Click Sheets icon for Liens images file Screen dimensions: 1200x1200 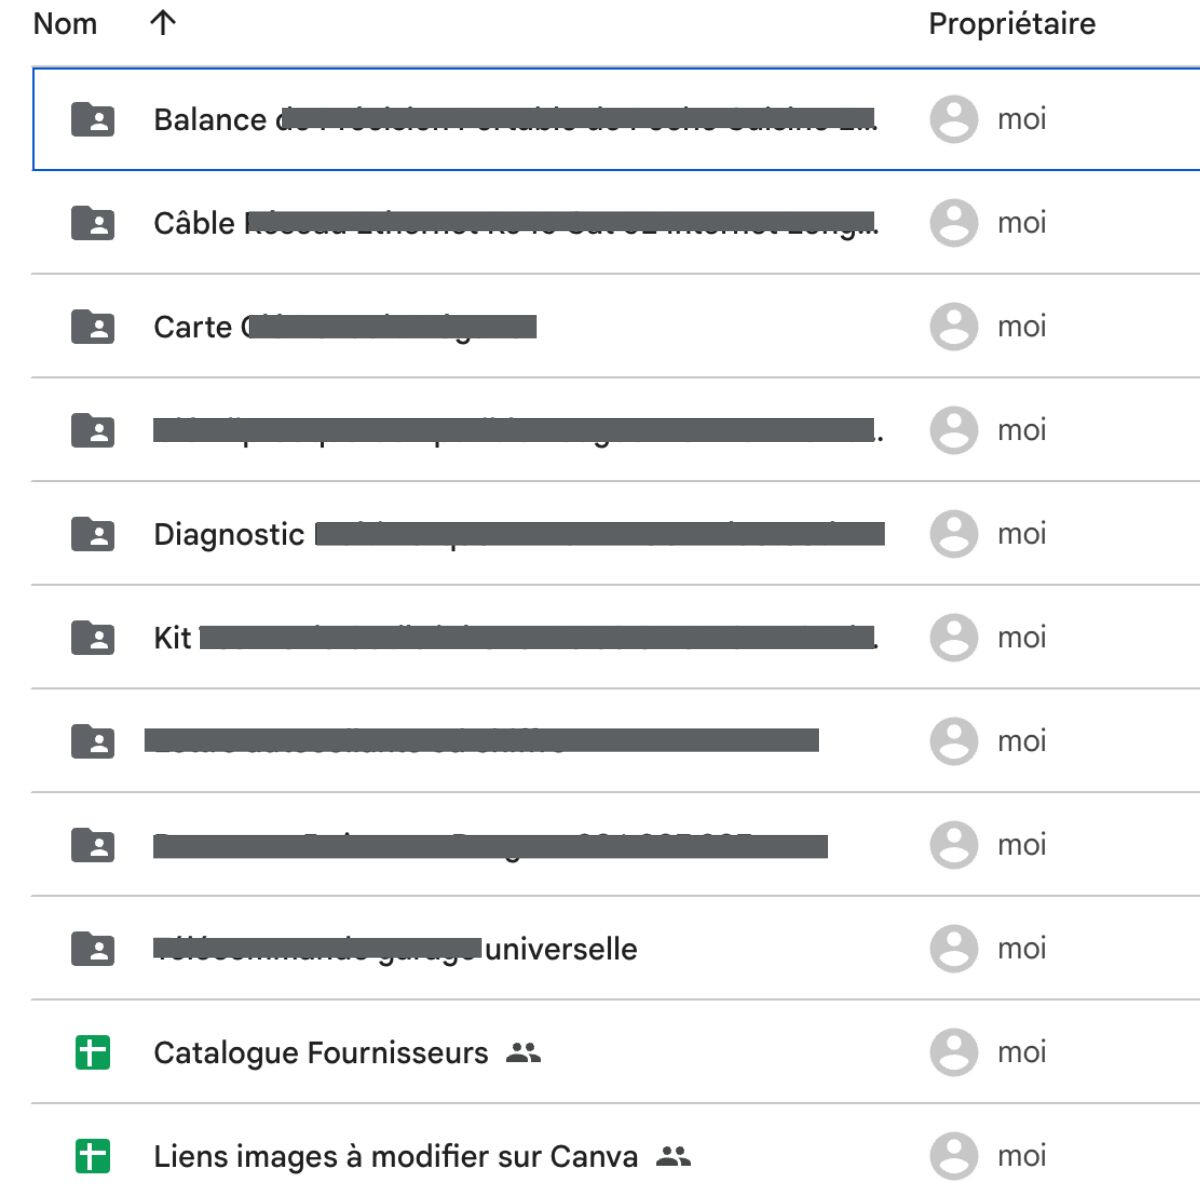coord(93,1156)
